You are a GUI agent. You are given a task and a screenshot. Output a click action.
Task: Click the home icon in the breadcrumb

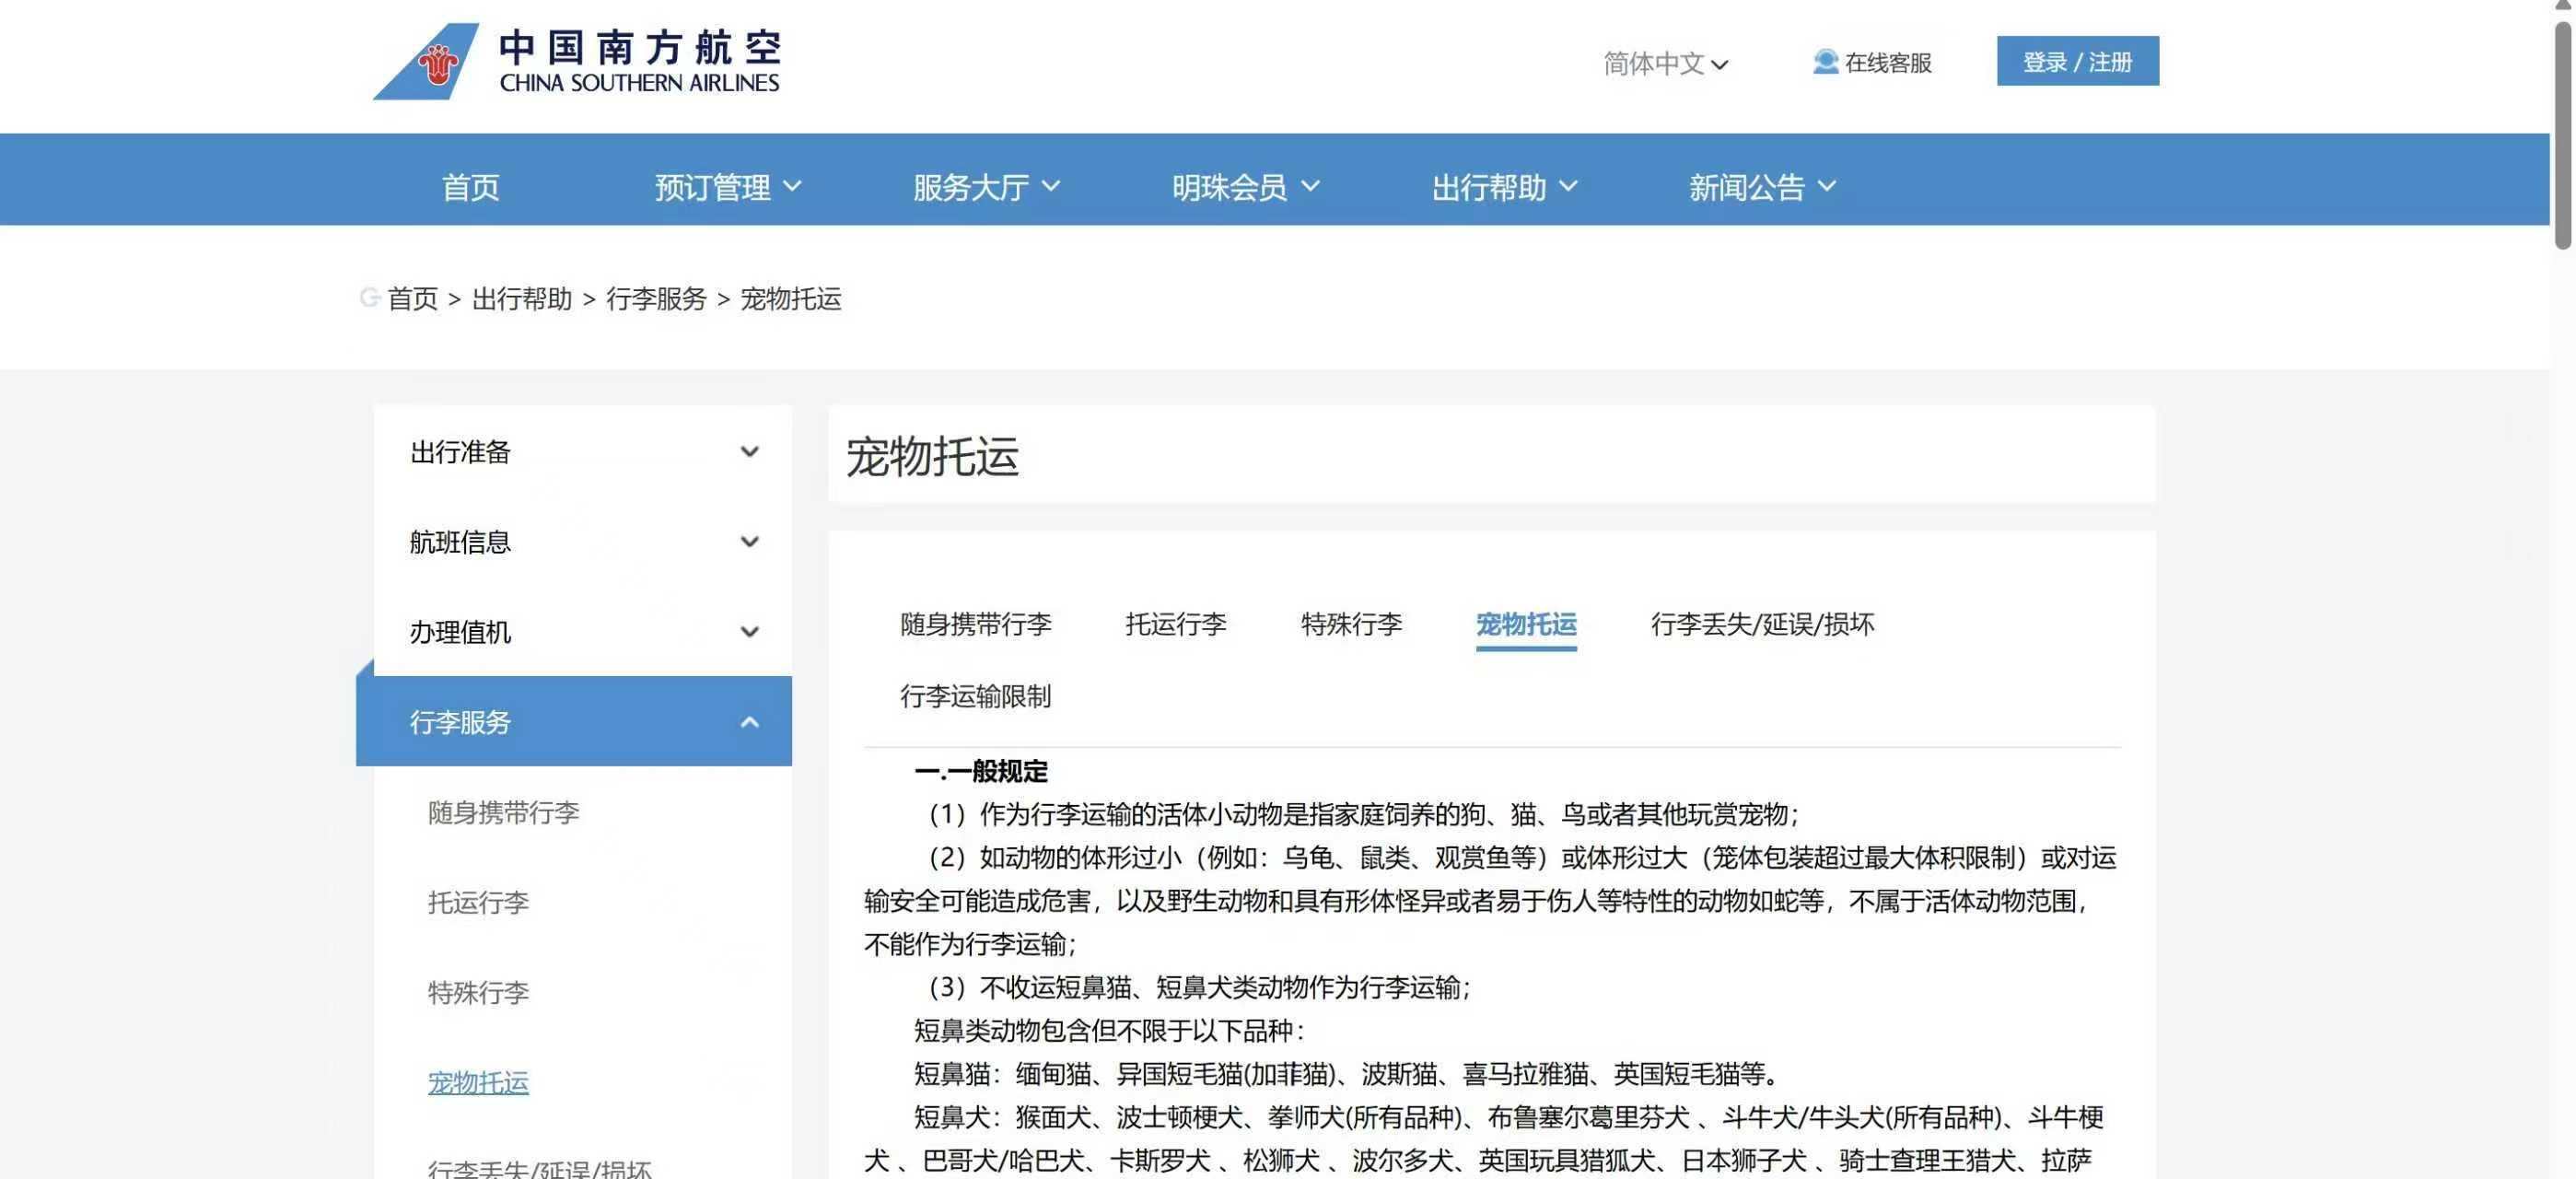pyautogui.click(x=369, y=297)
